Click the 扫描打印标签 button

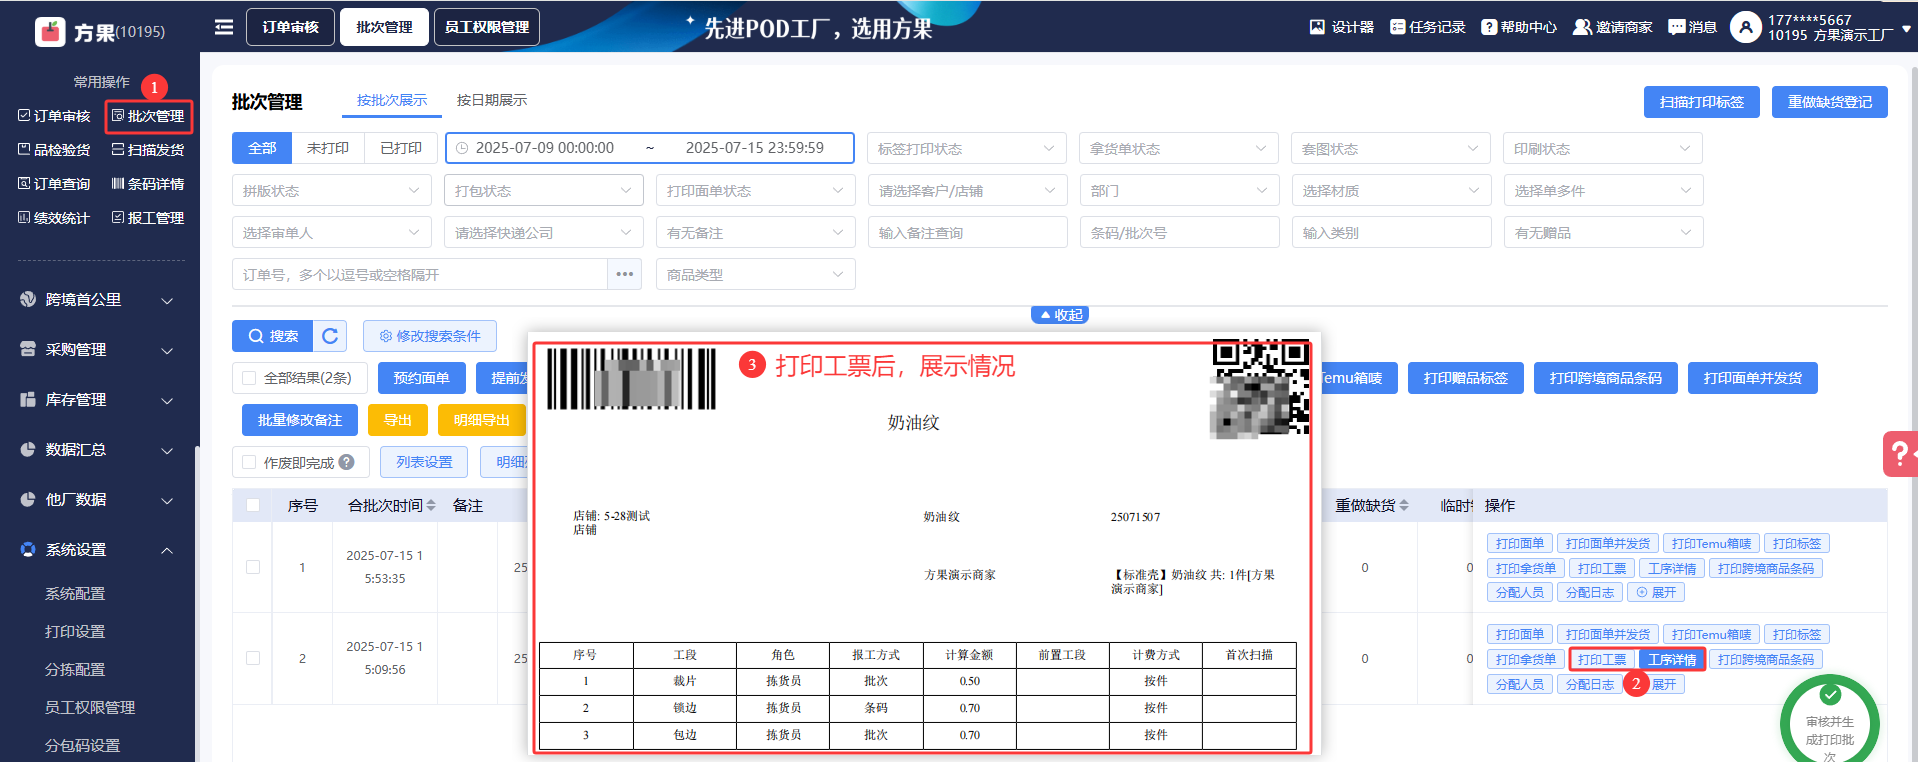click(x=1701, y=102)
